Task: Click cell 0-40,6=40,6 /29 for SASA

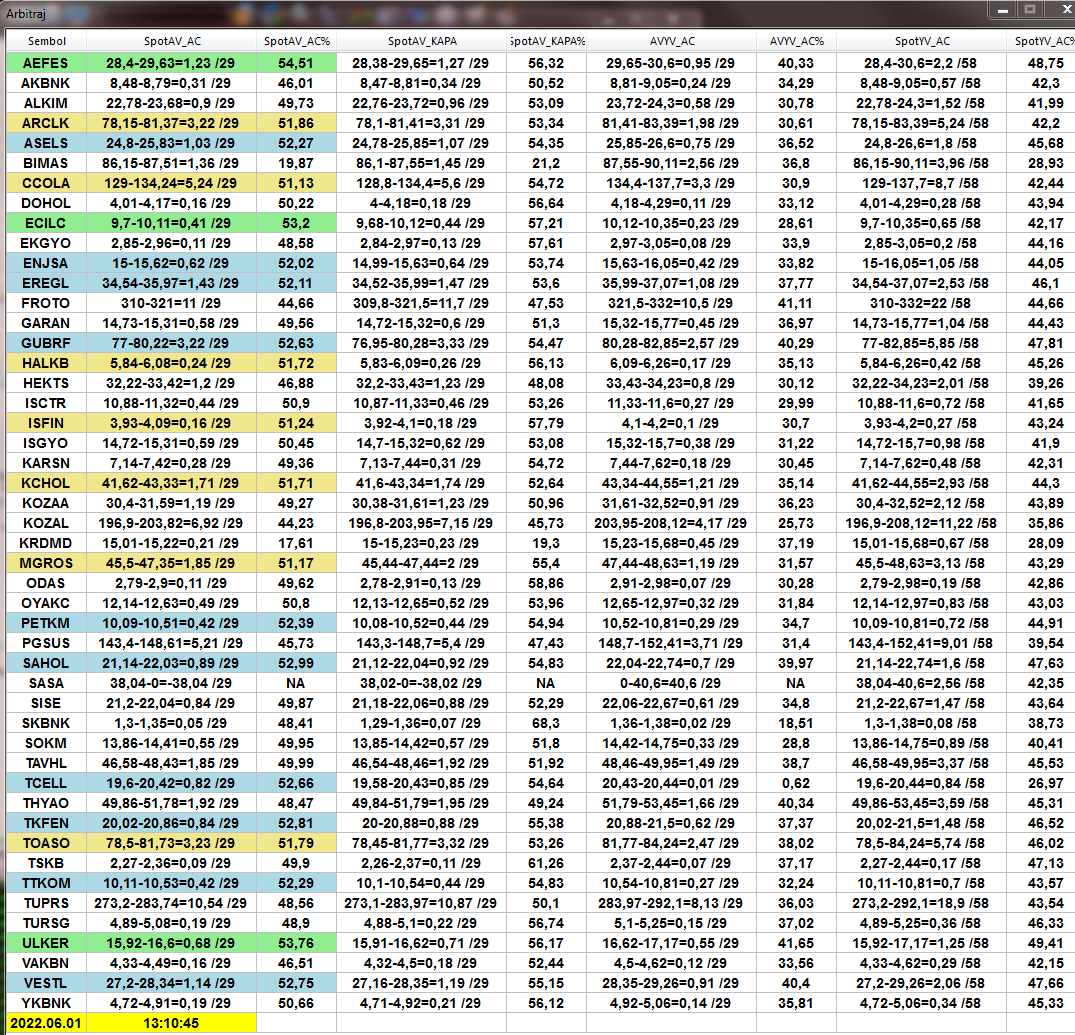Action: pyautogui.click(x=672, y=683)
